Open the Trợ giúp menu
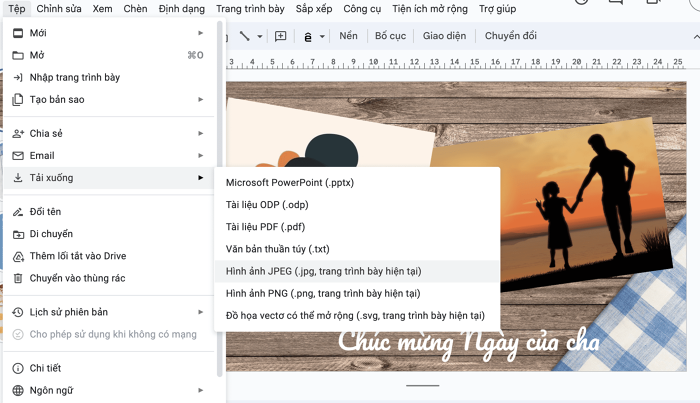700x403 pixels. point(497,8)
